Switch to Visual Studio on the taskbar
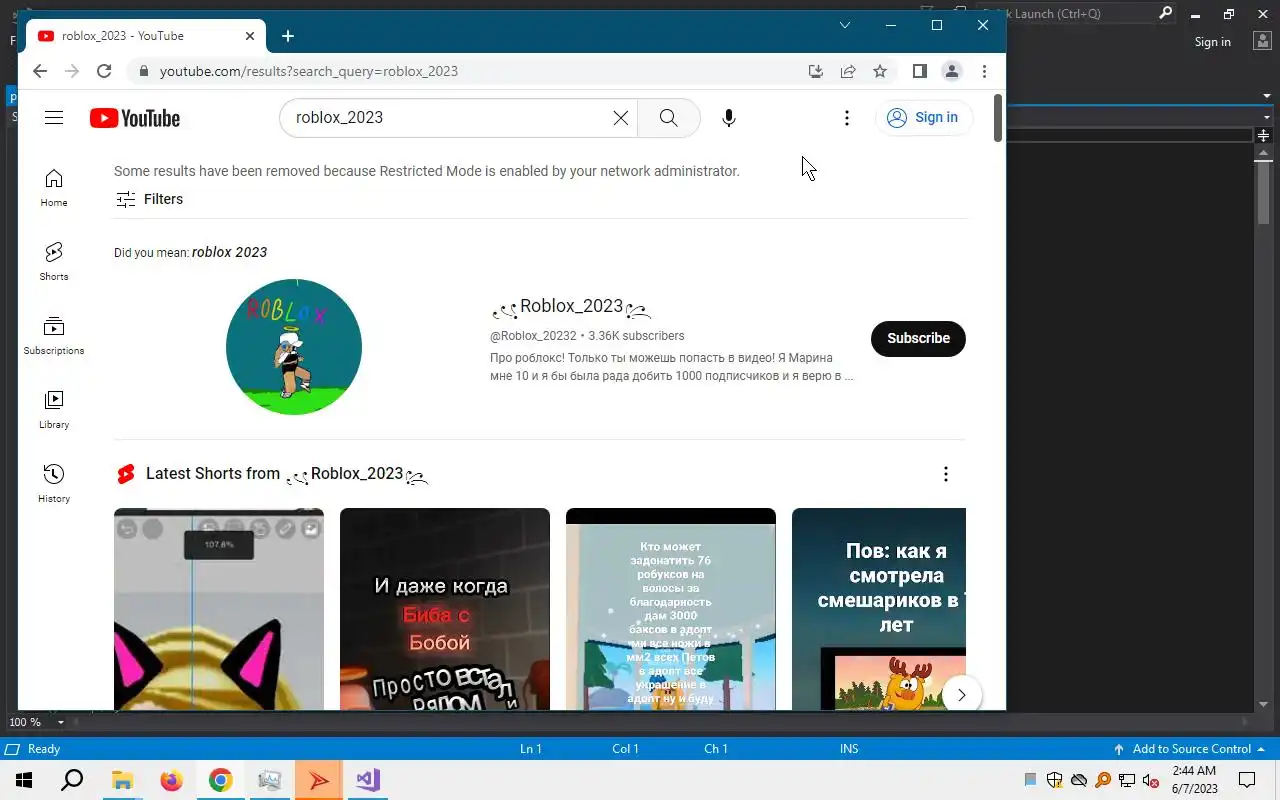Viewport: 1280px width, 800px height. [x=367, y=780]
